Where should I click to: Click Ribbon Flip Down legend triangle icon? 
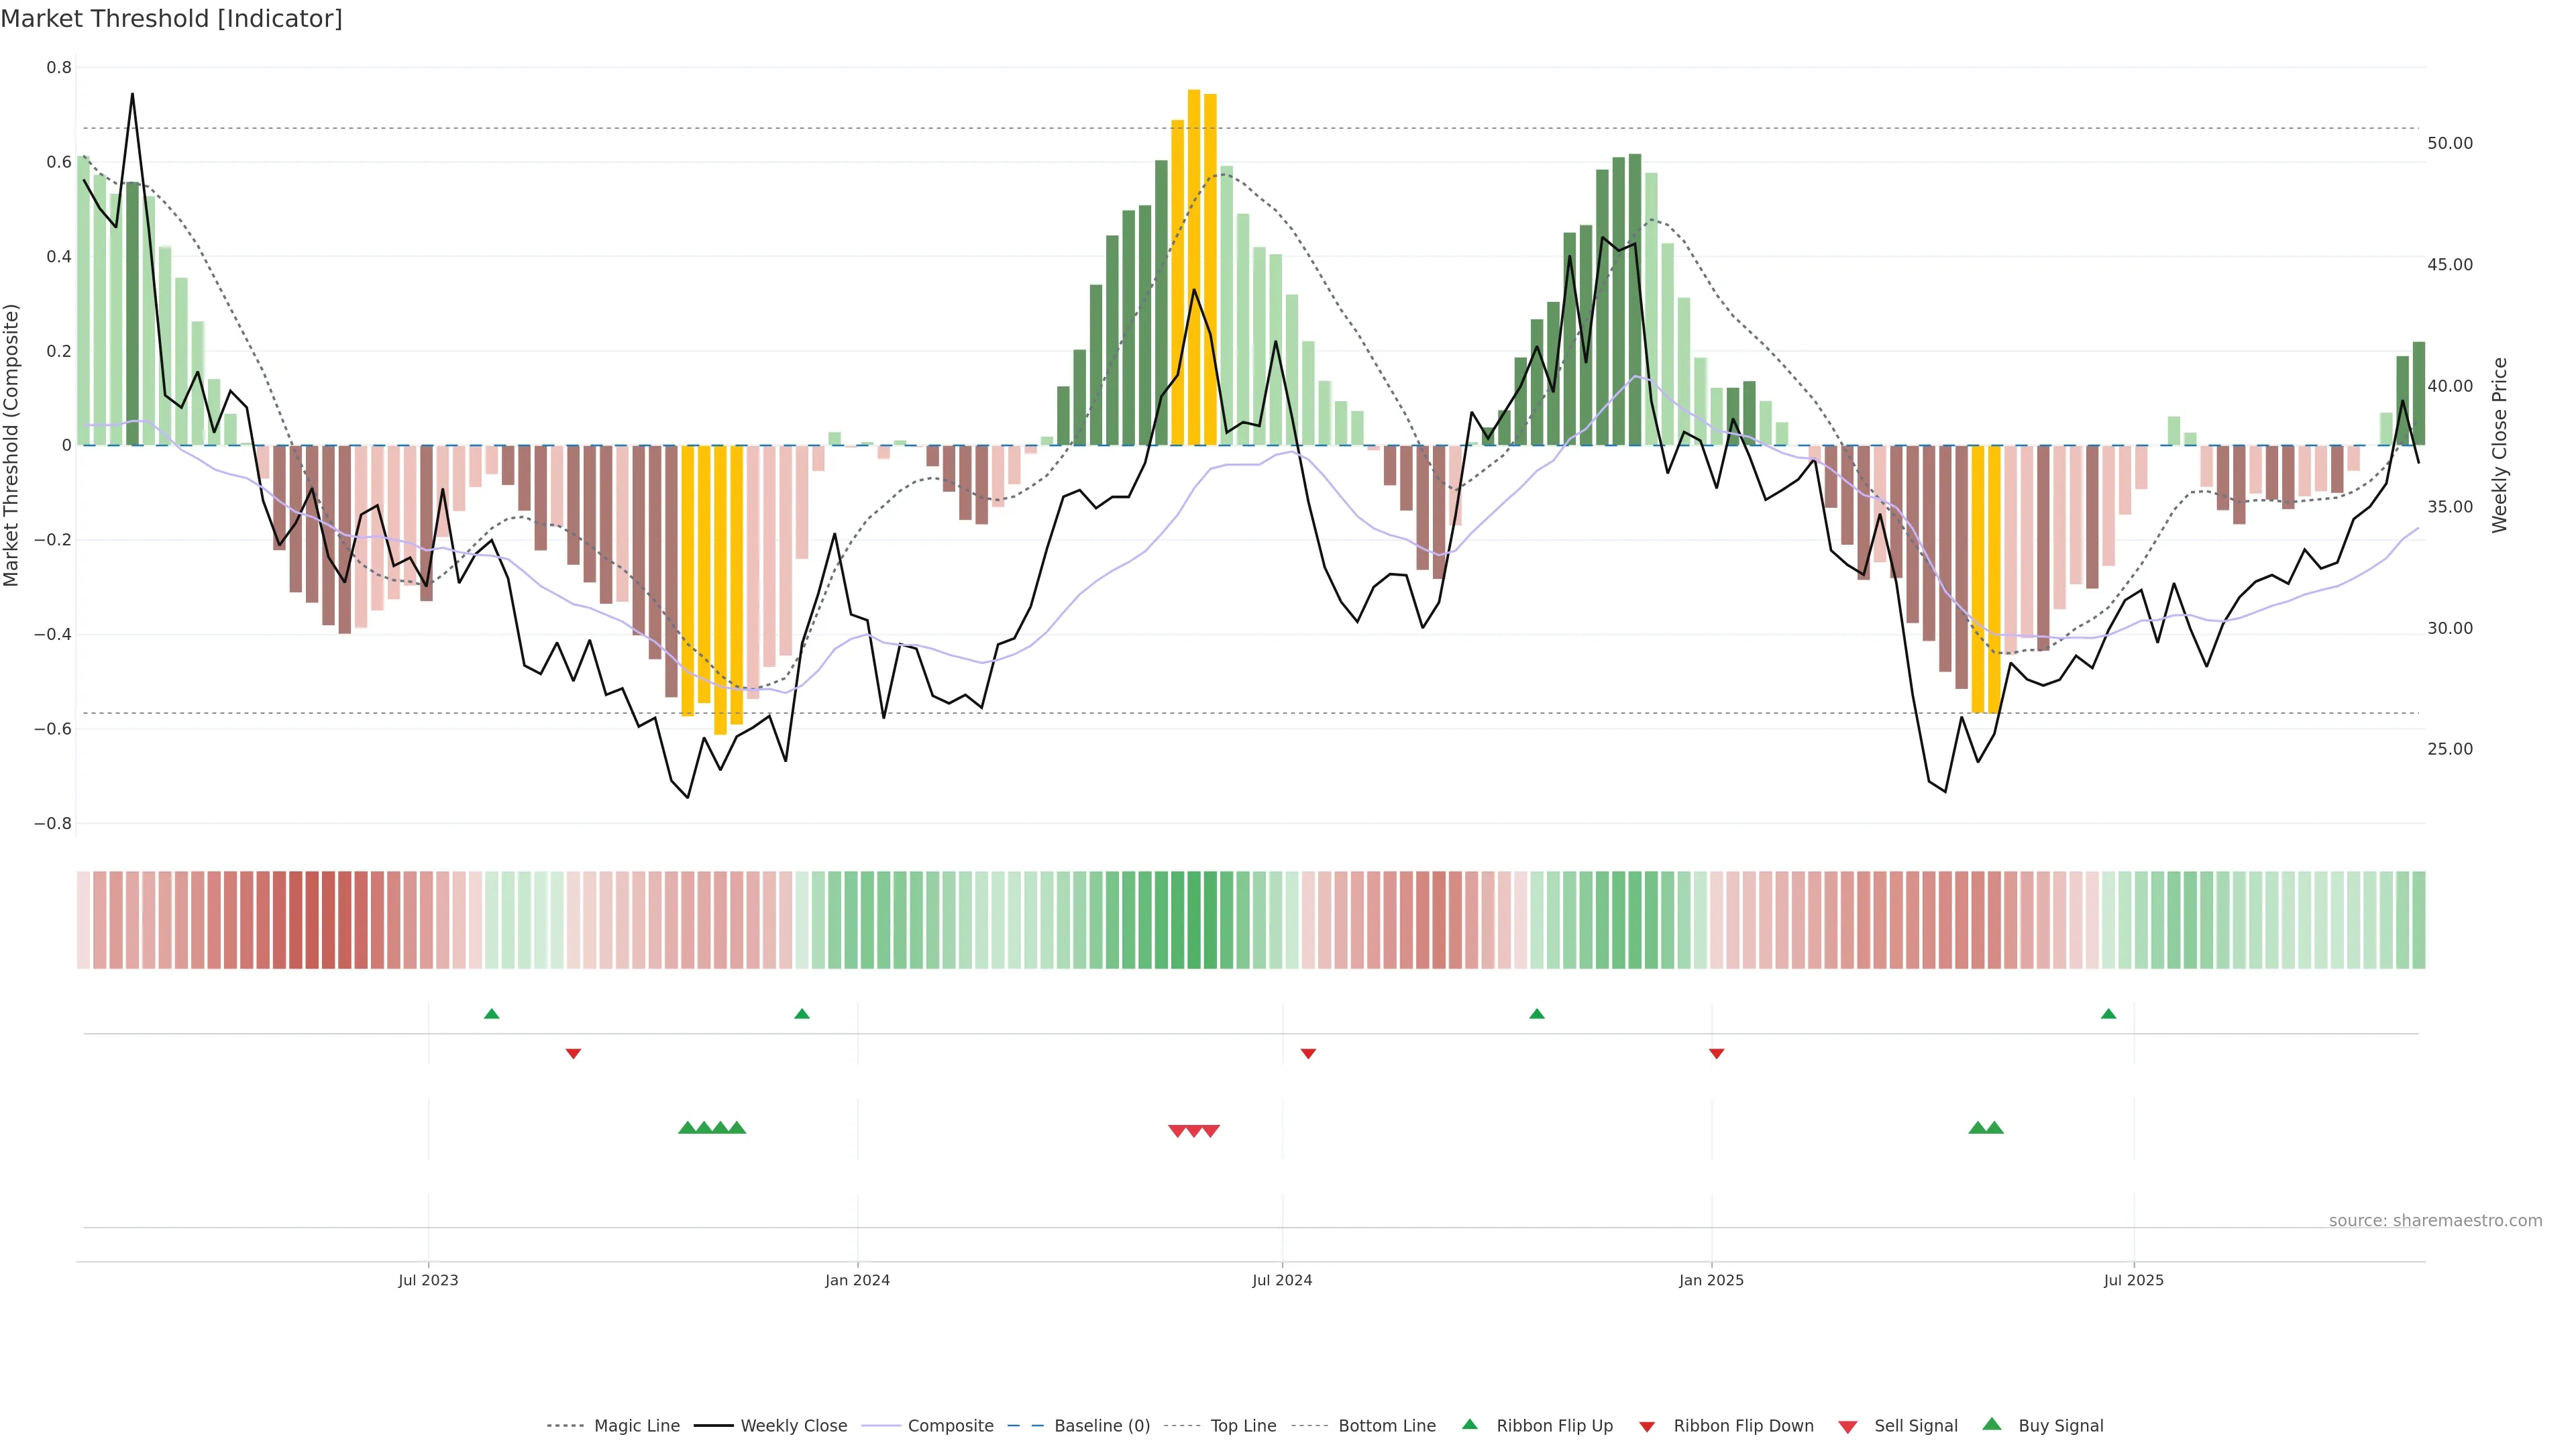pyautogui.click(x=1647, y=1427)
